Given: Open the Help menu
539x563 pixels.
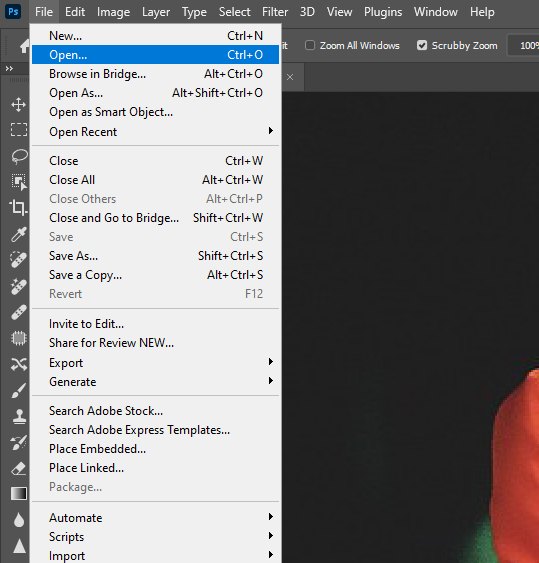Looking at the screenshot, I should point(482,12).
